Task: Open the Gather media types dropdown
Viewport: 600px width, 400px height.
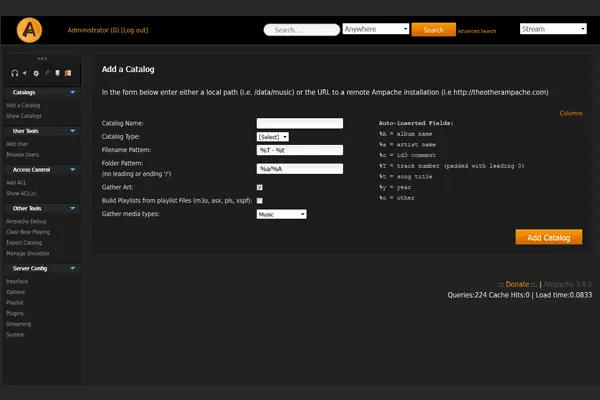Action: tap(281, 214)
